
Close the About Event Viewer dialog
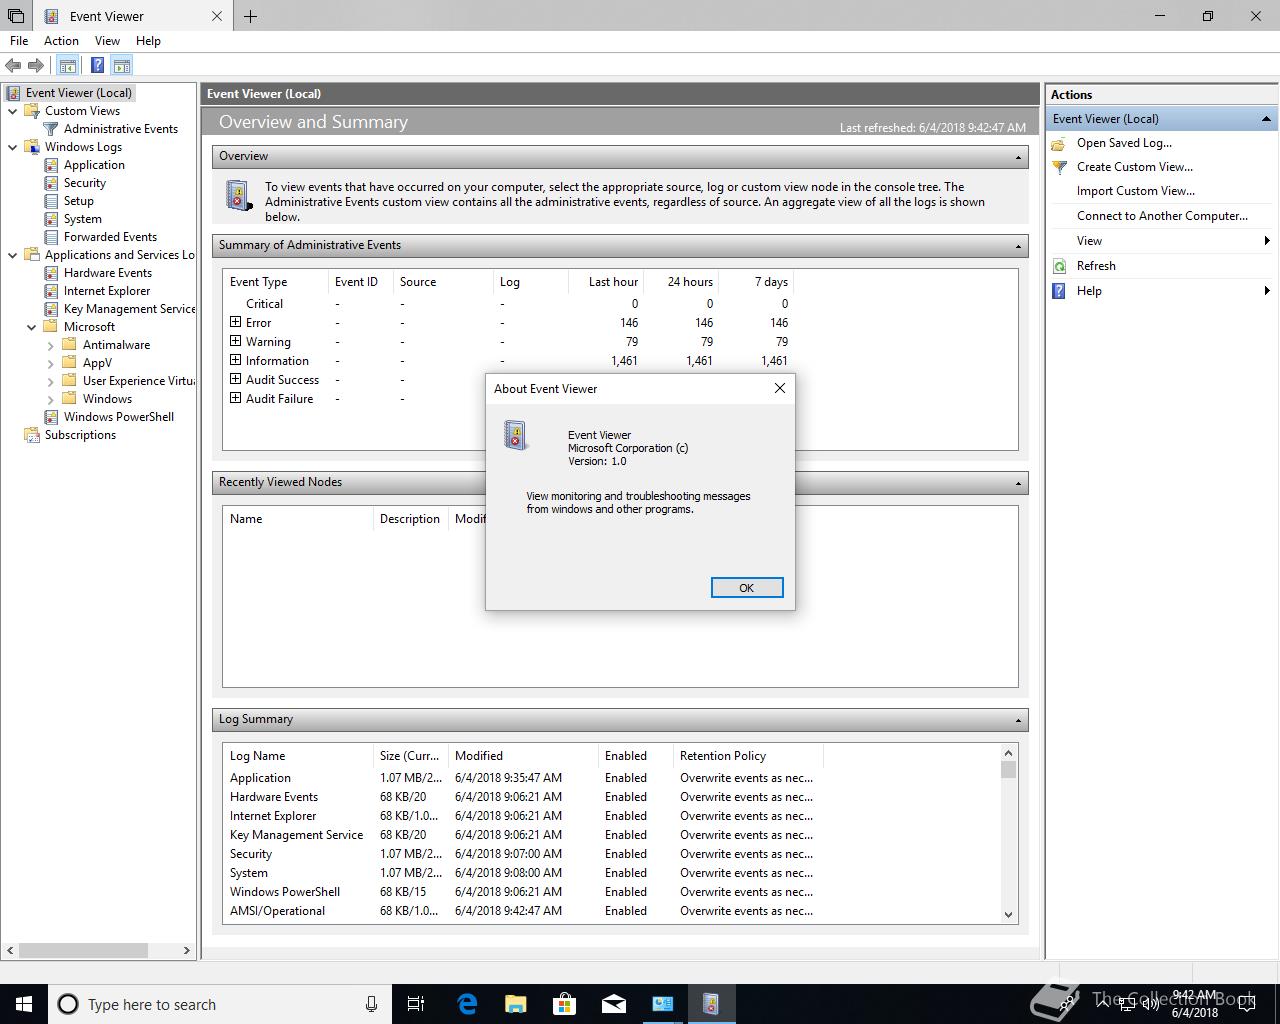point(780,388)
